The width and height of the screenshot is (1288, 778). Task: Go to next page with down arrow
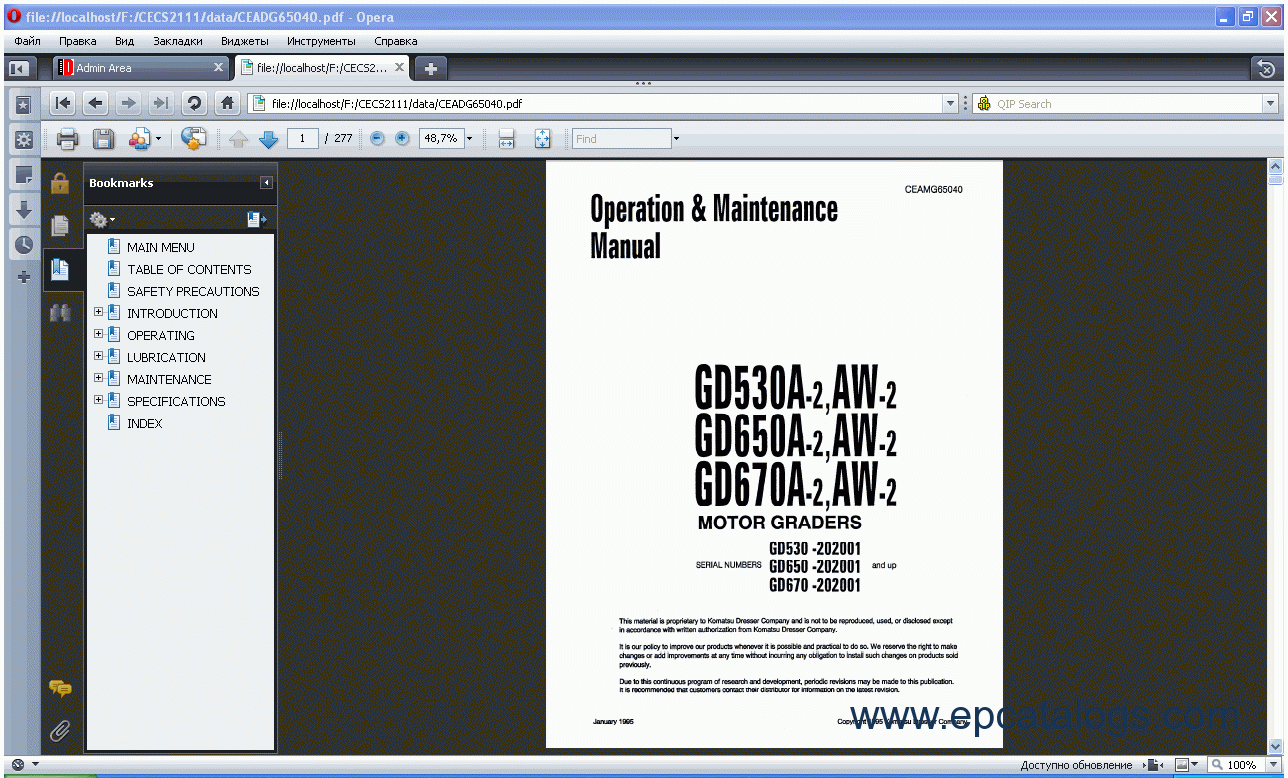[268, 139]
